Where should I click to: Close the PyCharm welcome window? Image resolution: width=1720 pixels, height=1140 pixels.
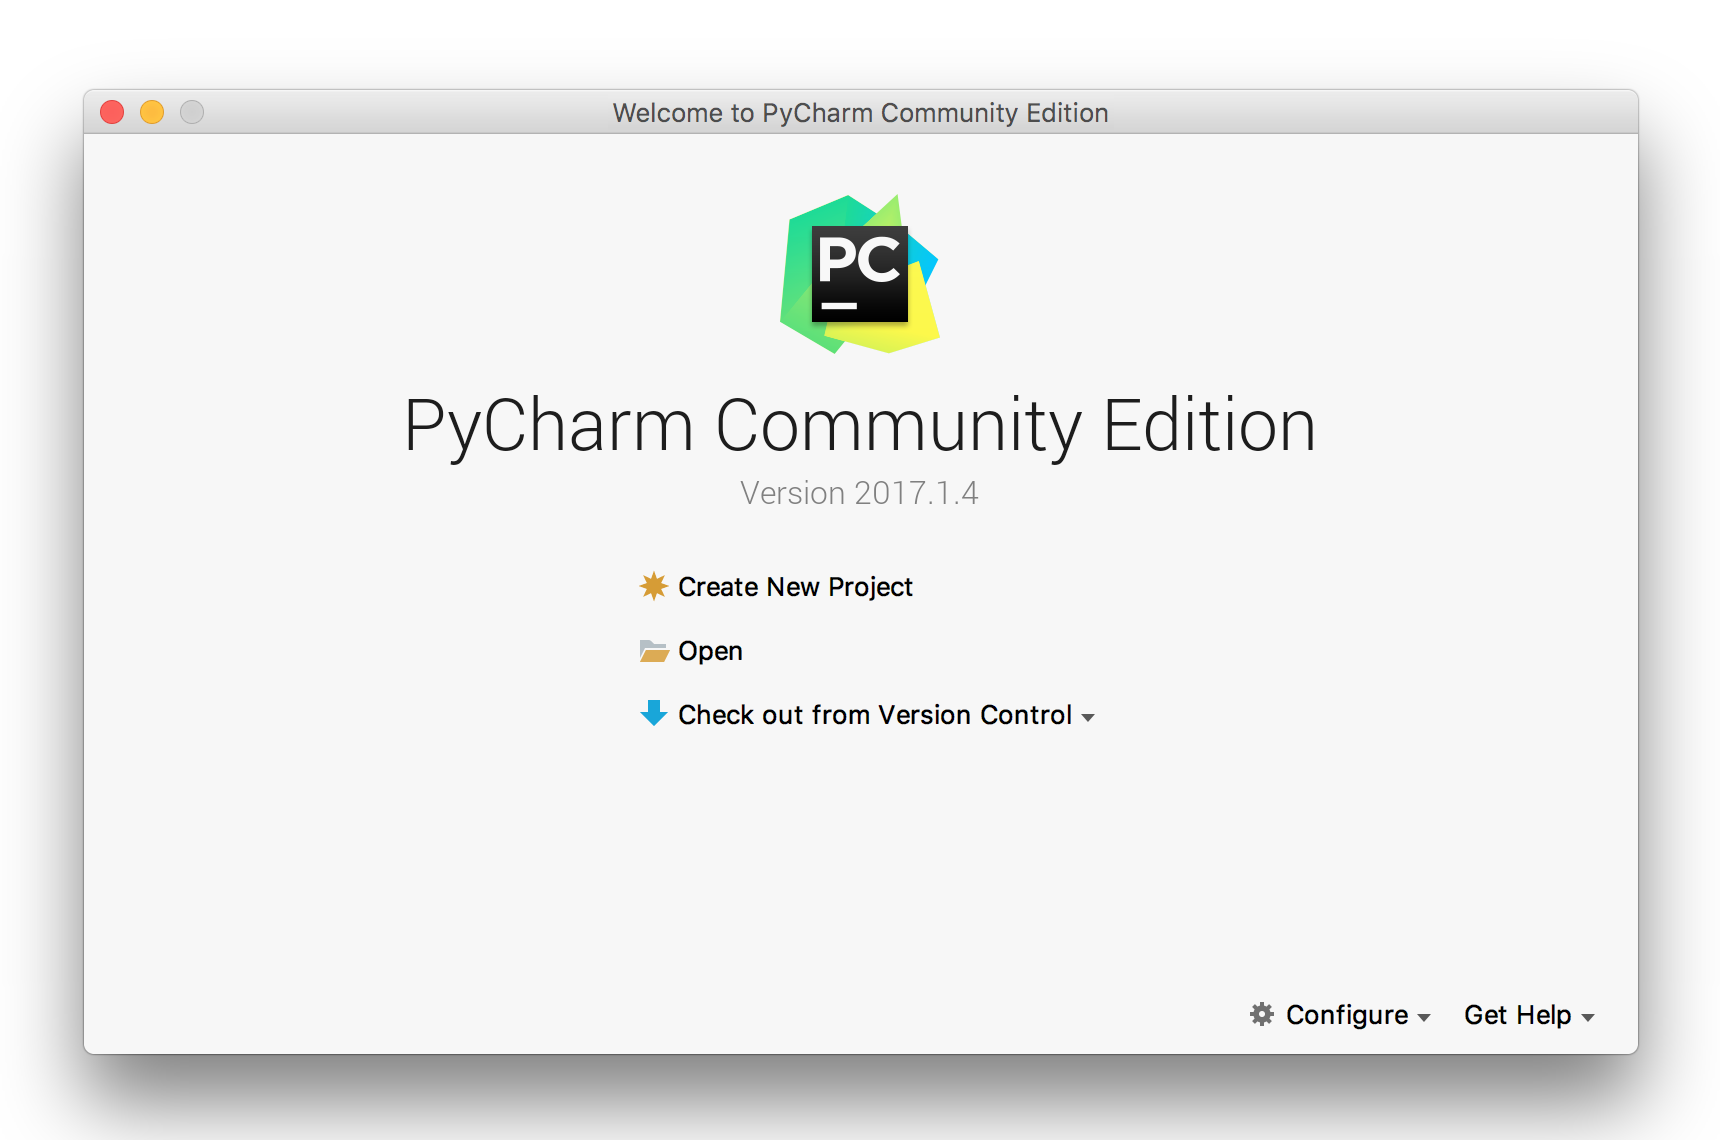[112, 112]
